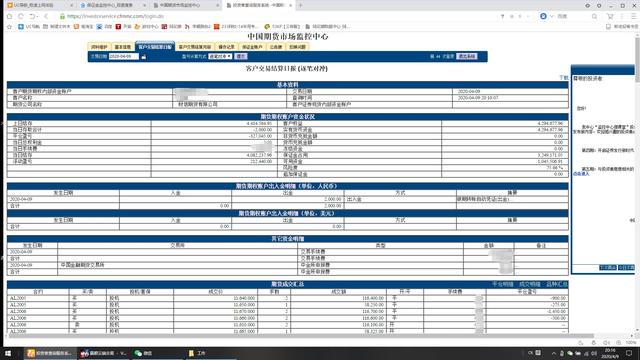Screen dimensions: 640x360
Task: Open the shopping cart icon in the browser toolbar
Action: pos(610,16)
